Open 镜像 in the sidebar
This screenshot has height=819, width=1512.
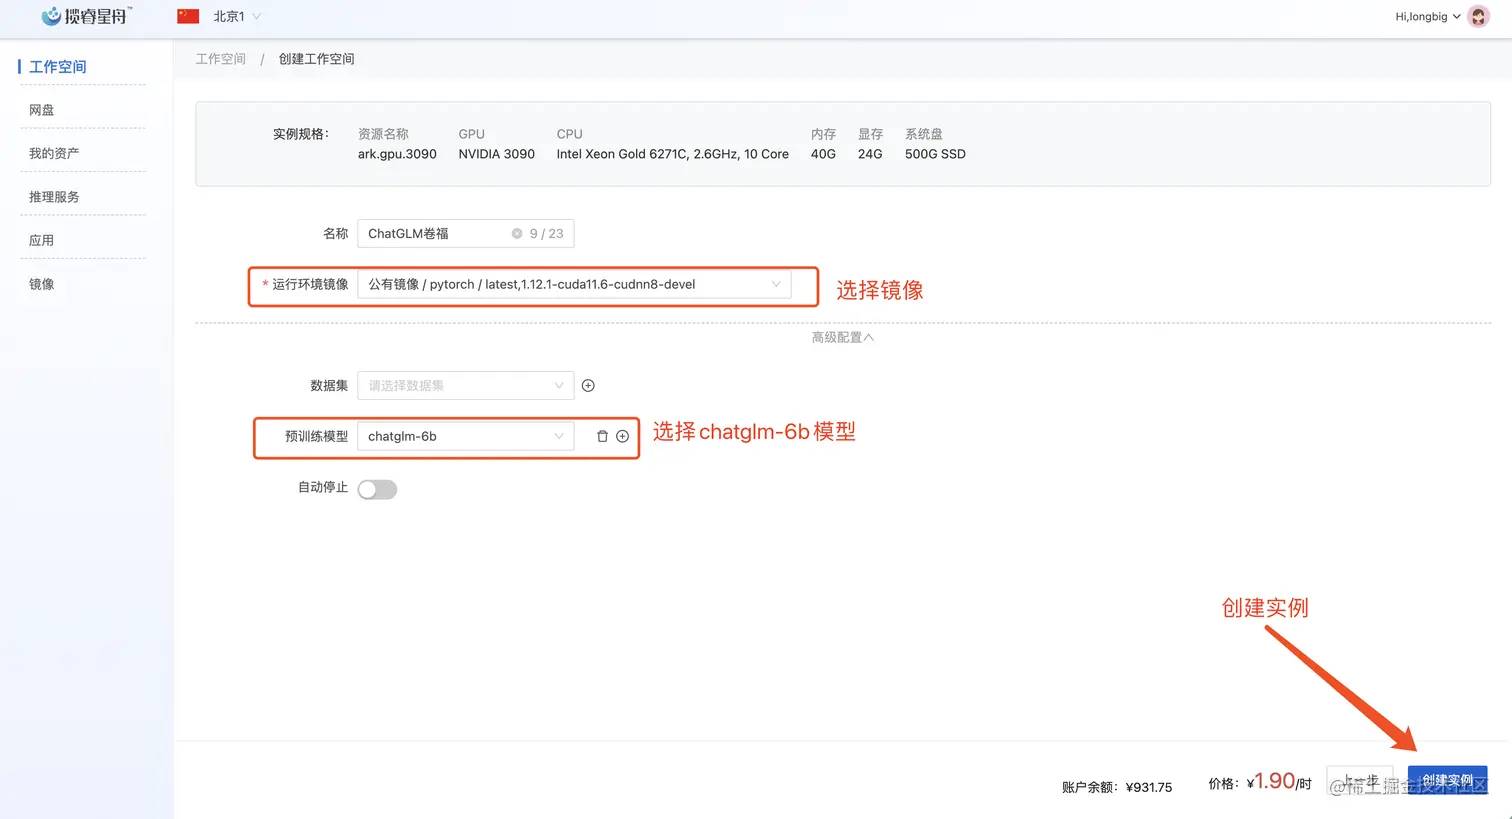point(42,284)
